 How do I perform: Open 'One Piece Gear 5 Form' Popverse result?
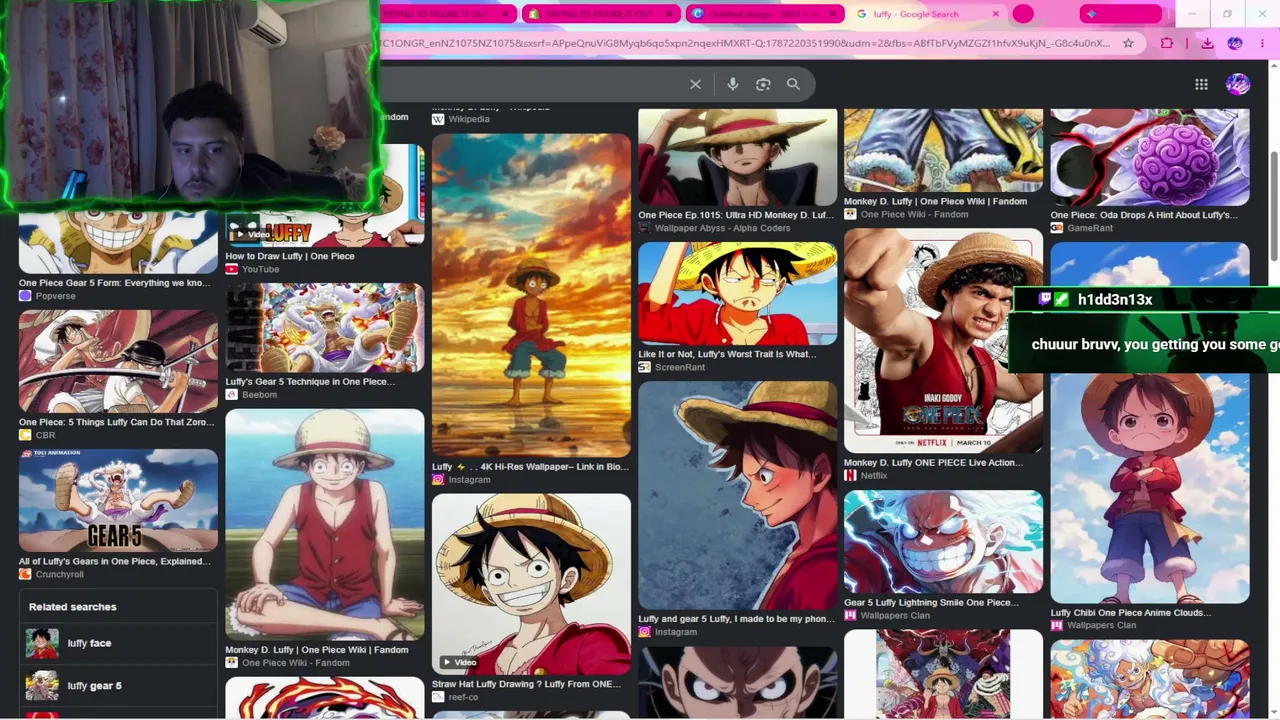coord(114,283)
